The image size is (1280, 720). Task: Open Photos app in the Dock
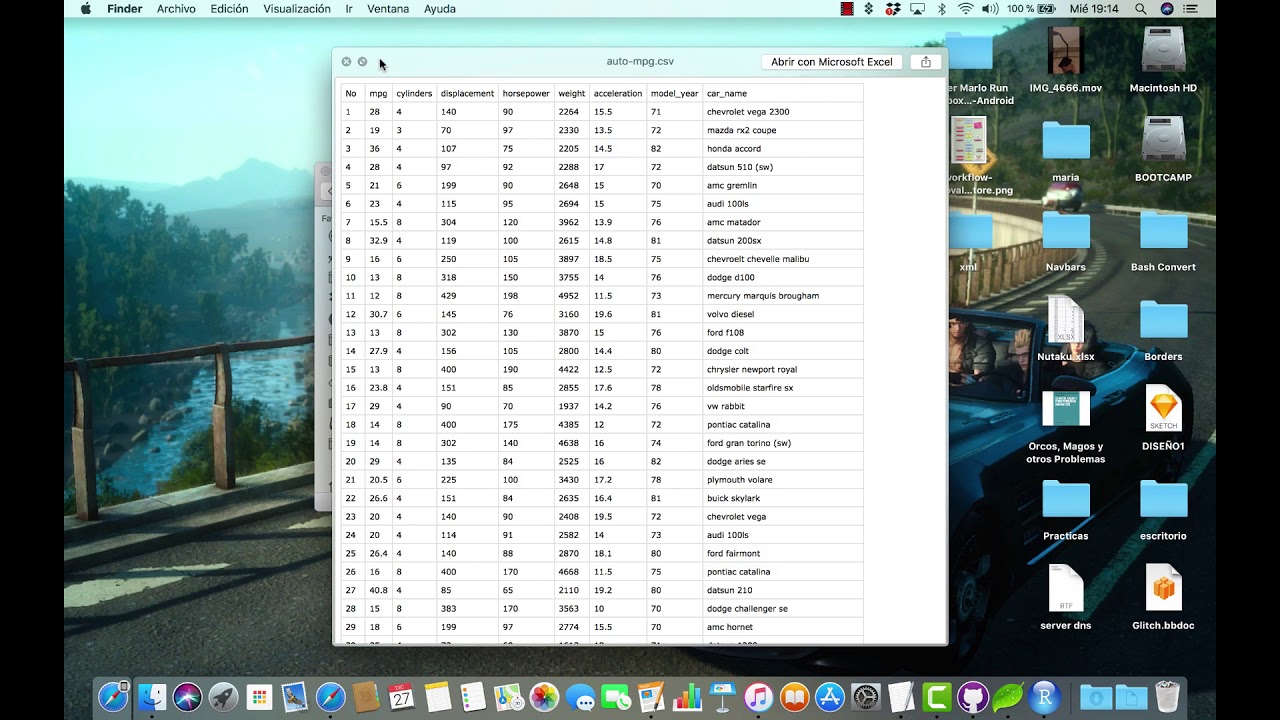[544, 697]
